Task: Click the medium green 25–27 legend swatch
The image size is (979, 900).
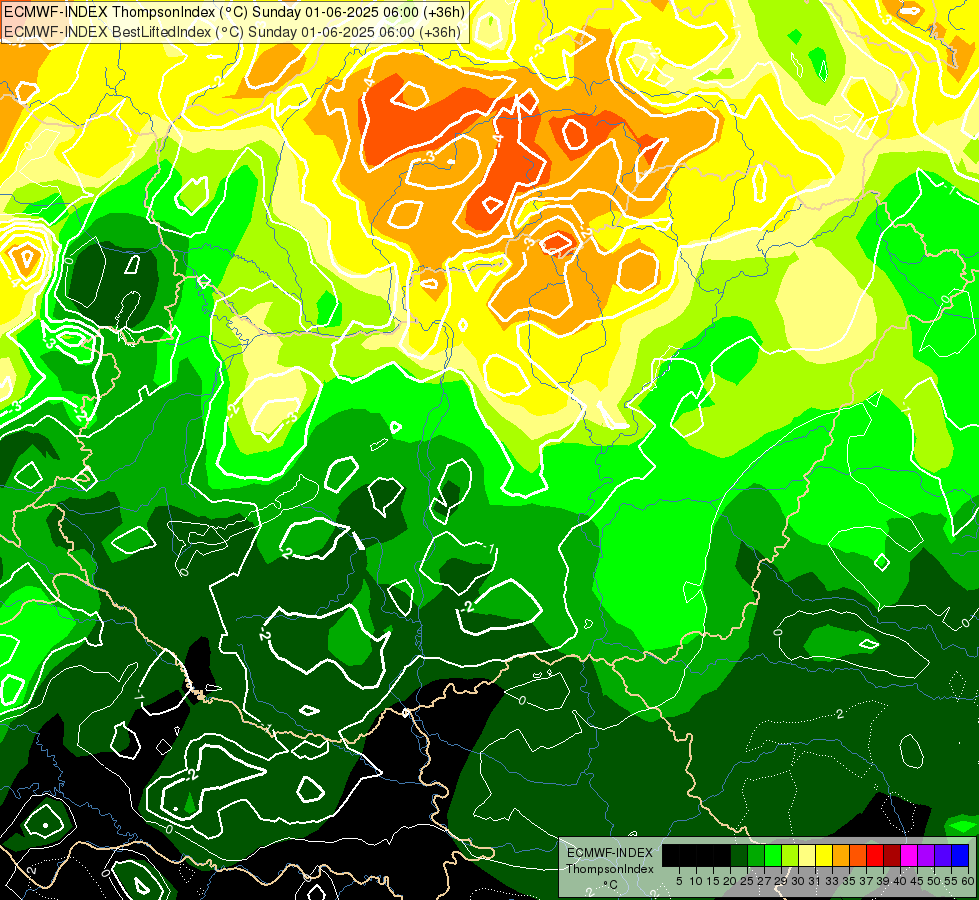Action: [756, 855]
